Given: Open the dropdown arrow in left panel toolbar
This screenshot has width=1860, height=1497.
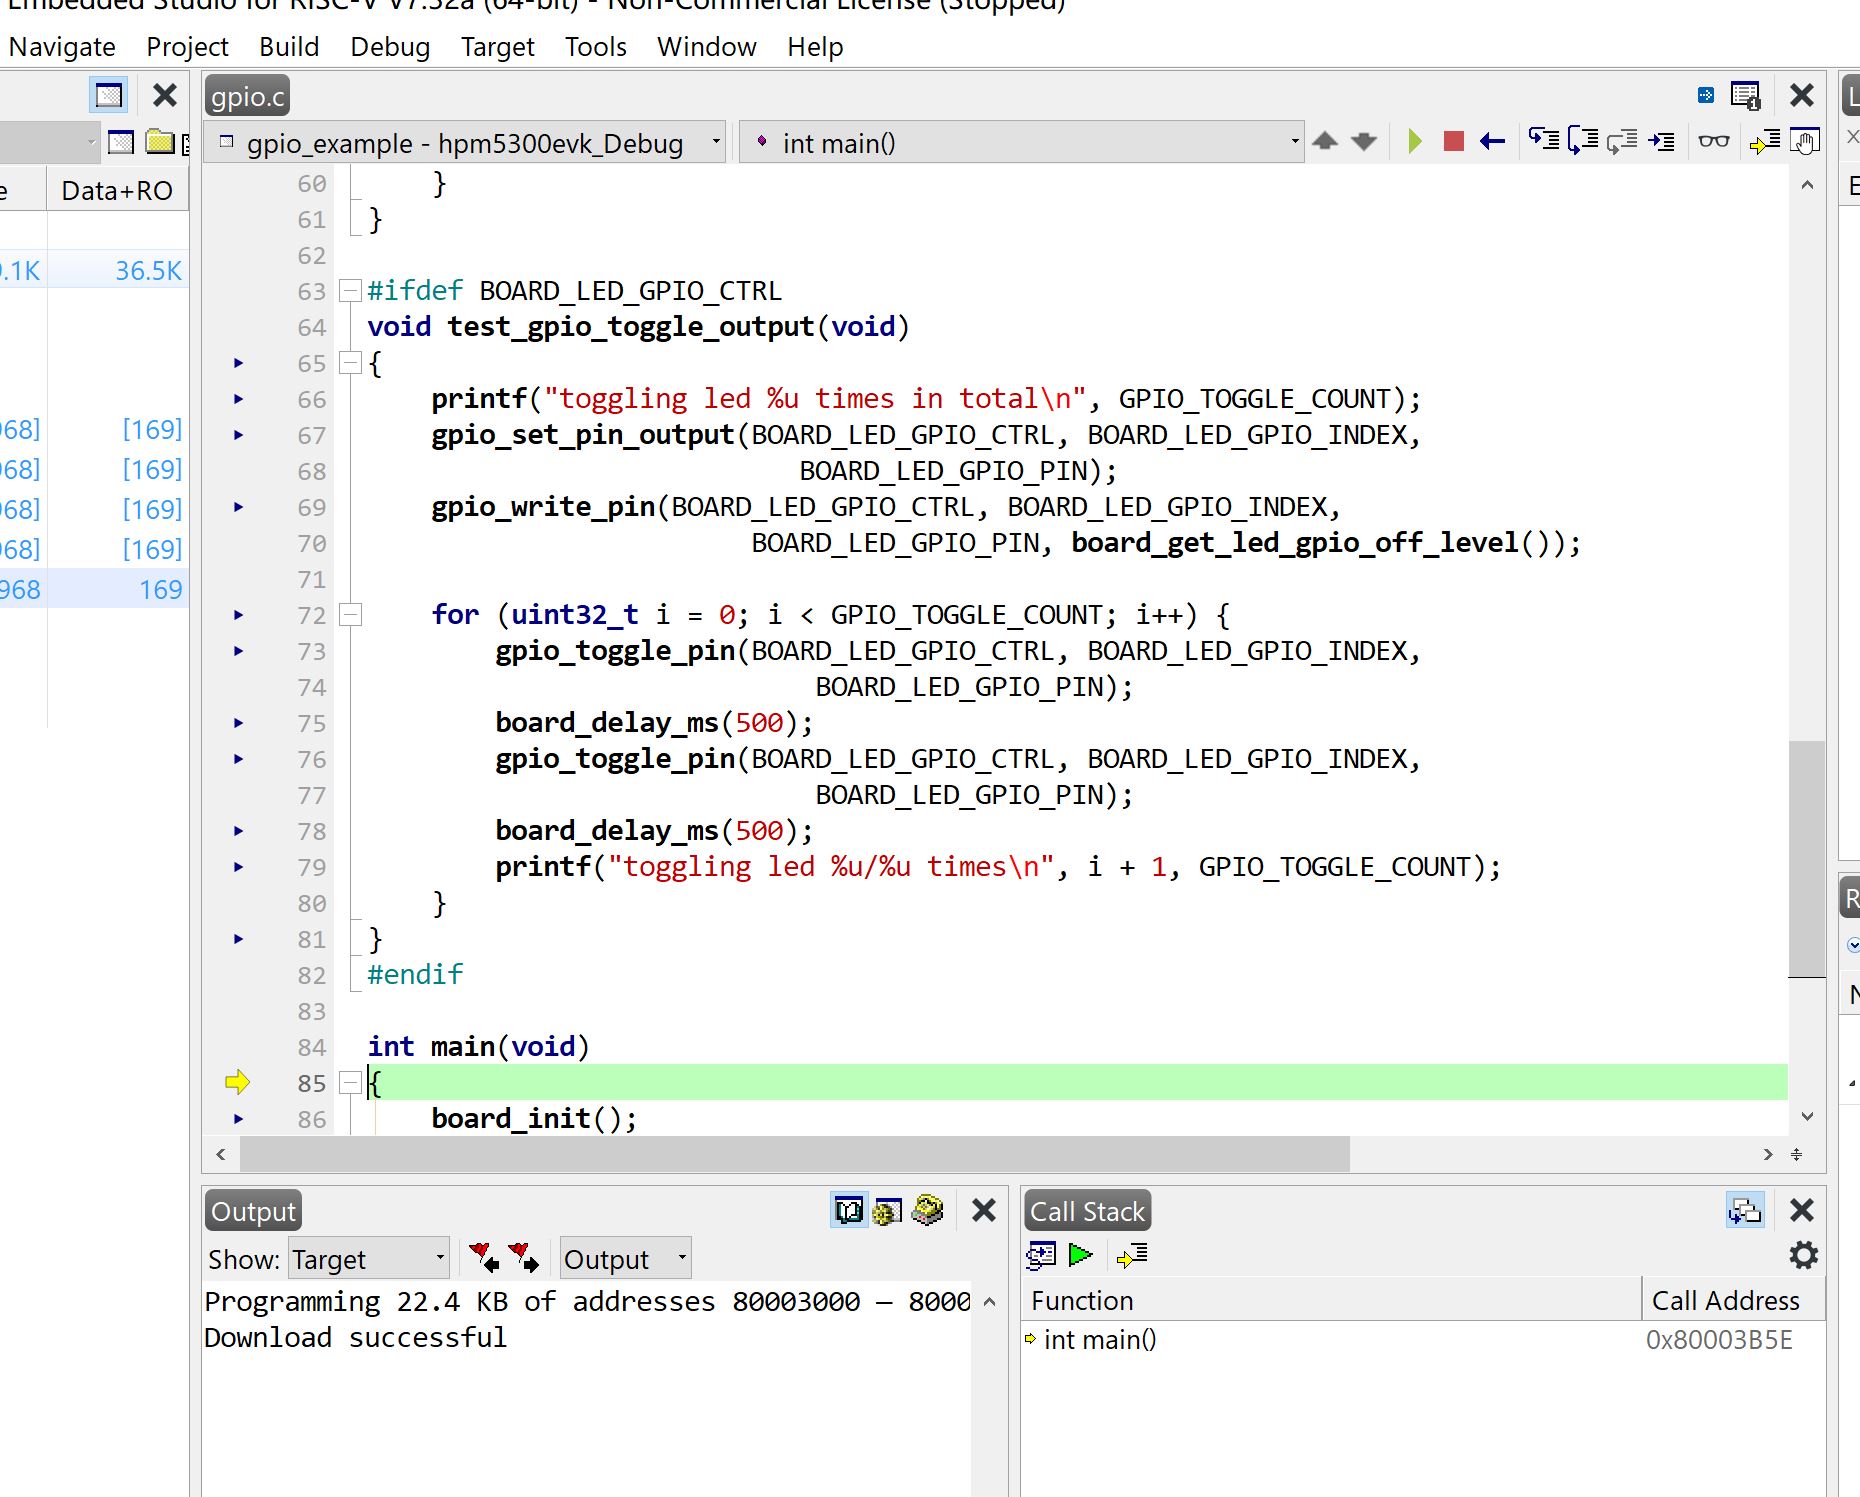Looking at the screenshot, I should (x=91, y=142).
